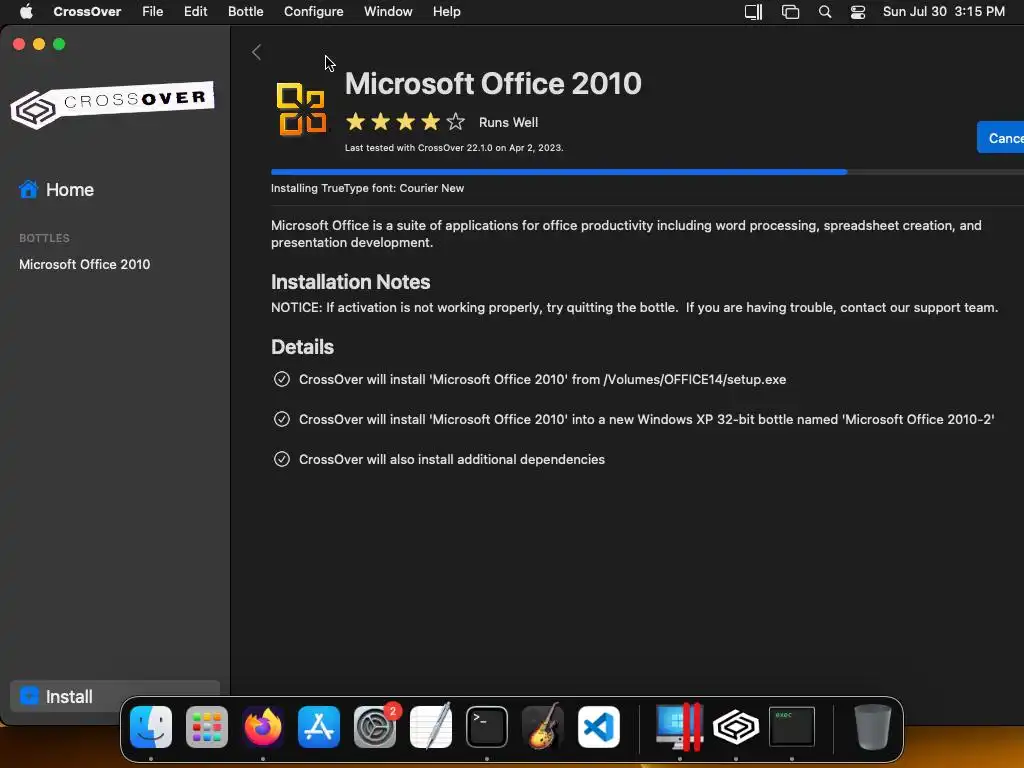Click 'Installing TrueType font: Courier New' status
This screenshot has height=768, width=1024.
point(368,188)
